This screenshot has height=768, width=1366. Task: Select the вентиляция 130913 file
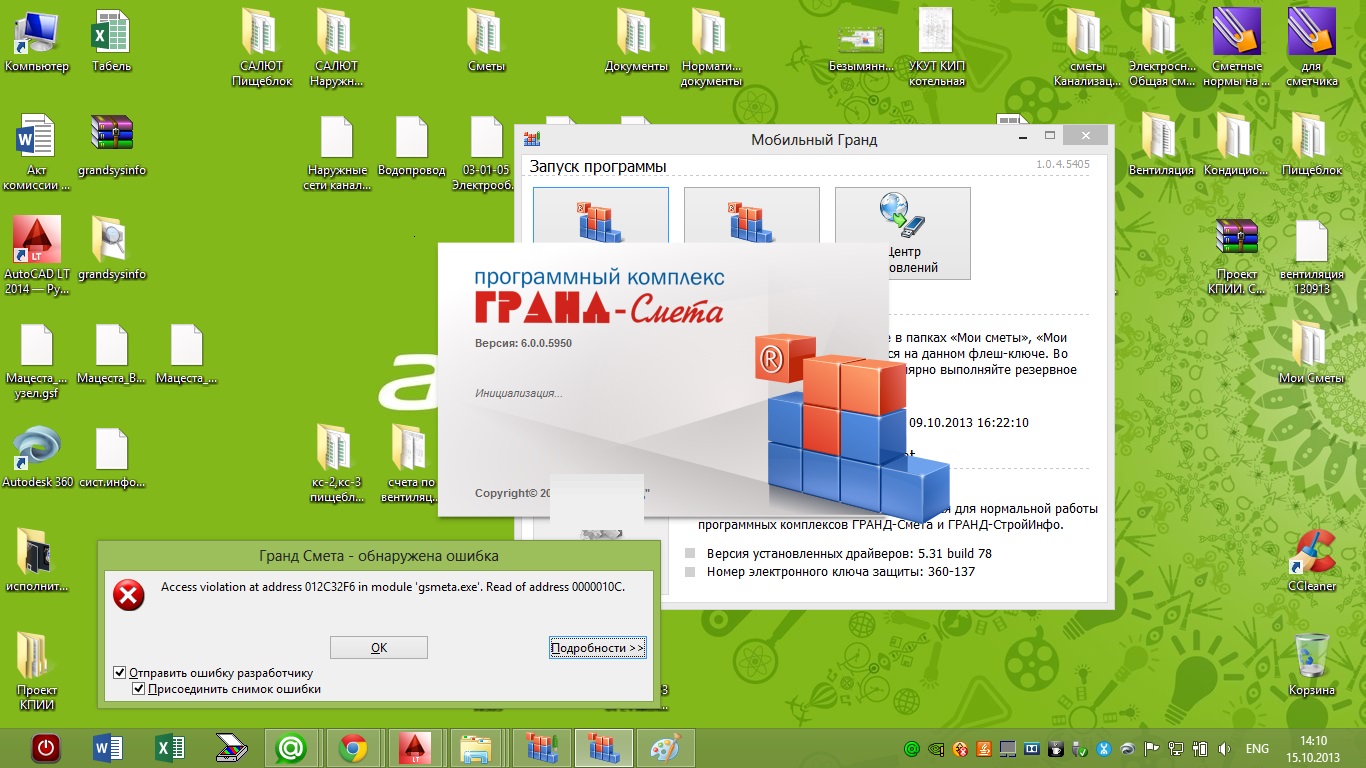(x=1312, y=256)
